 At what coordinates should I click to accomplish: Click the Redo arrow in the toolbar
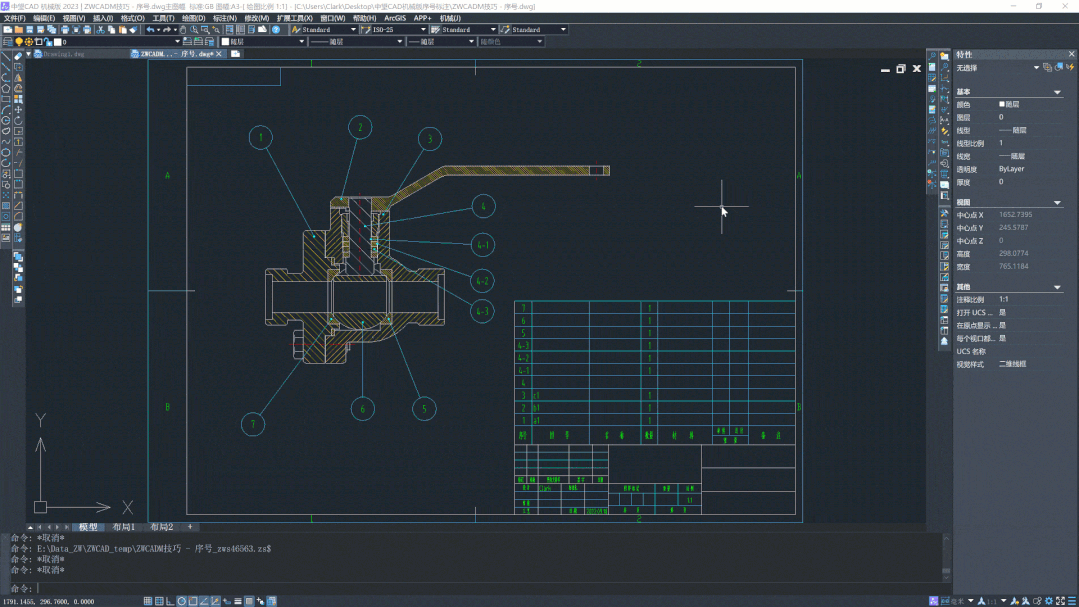point(168,30)
